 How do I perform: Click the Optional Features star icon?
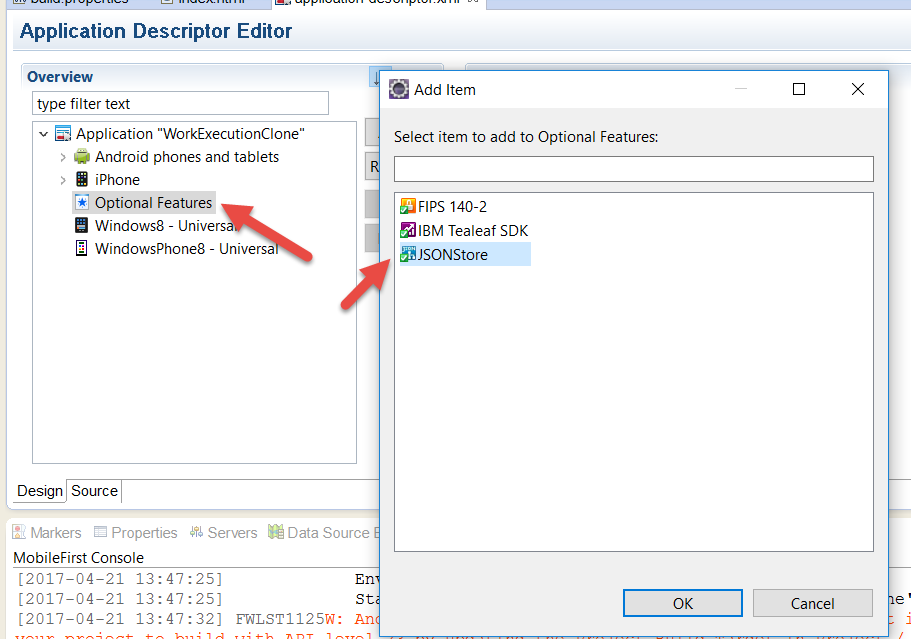pos(81,202)
